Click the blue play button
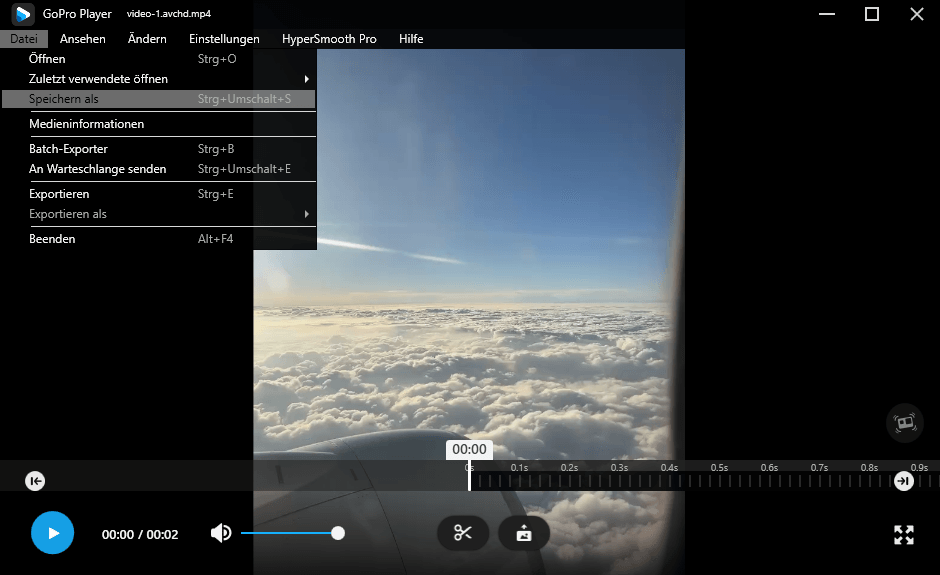This screenshot has height=575, width=940. (x=53, y=532)
